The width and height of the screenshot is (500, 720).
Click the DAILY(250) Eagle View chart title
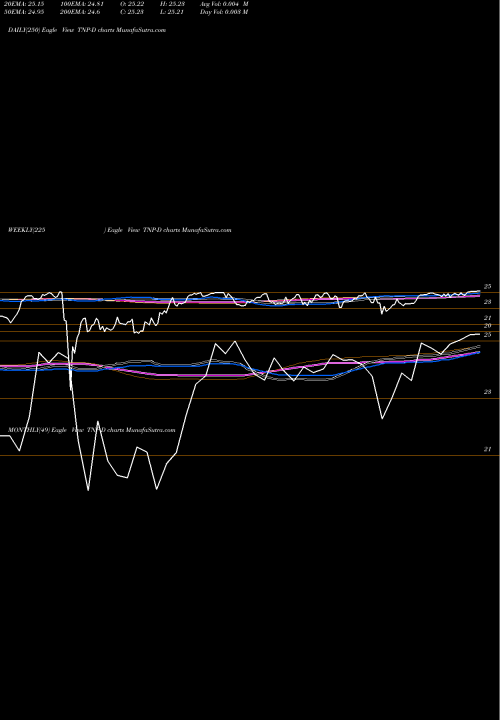(87, 30)
